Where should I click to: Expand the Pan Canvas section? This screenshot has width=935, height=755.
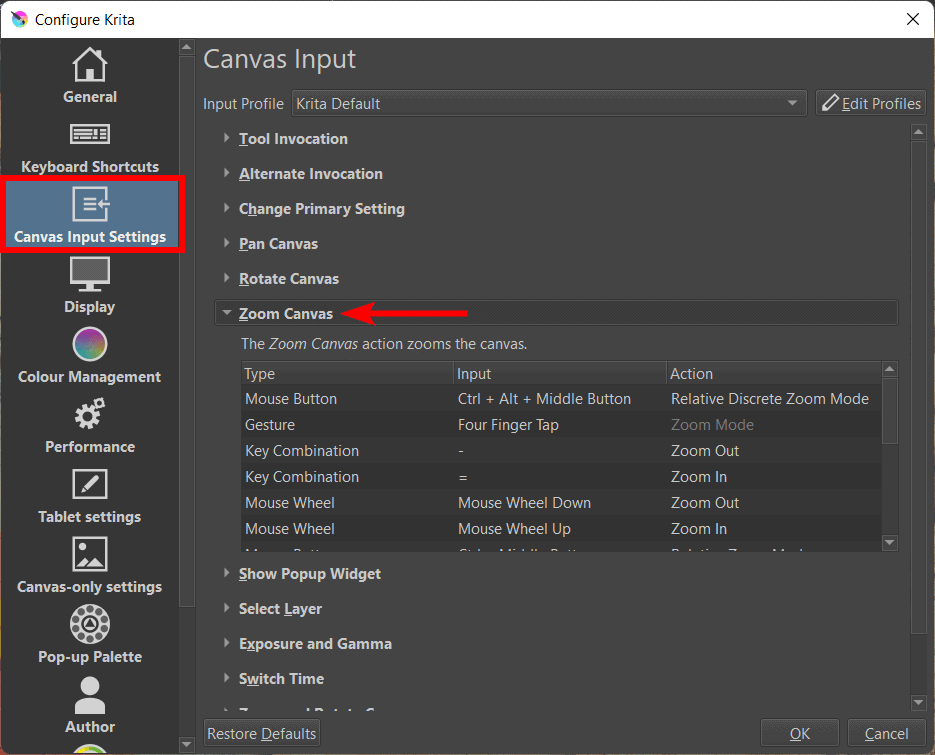tap(278, 243)
